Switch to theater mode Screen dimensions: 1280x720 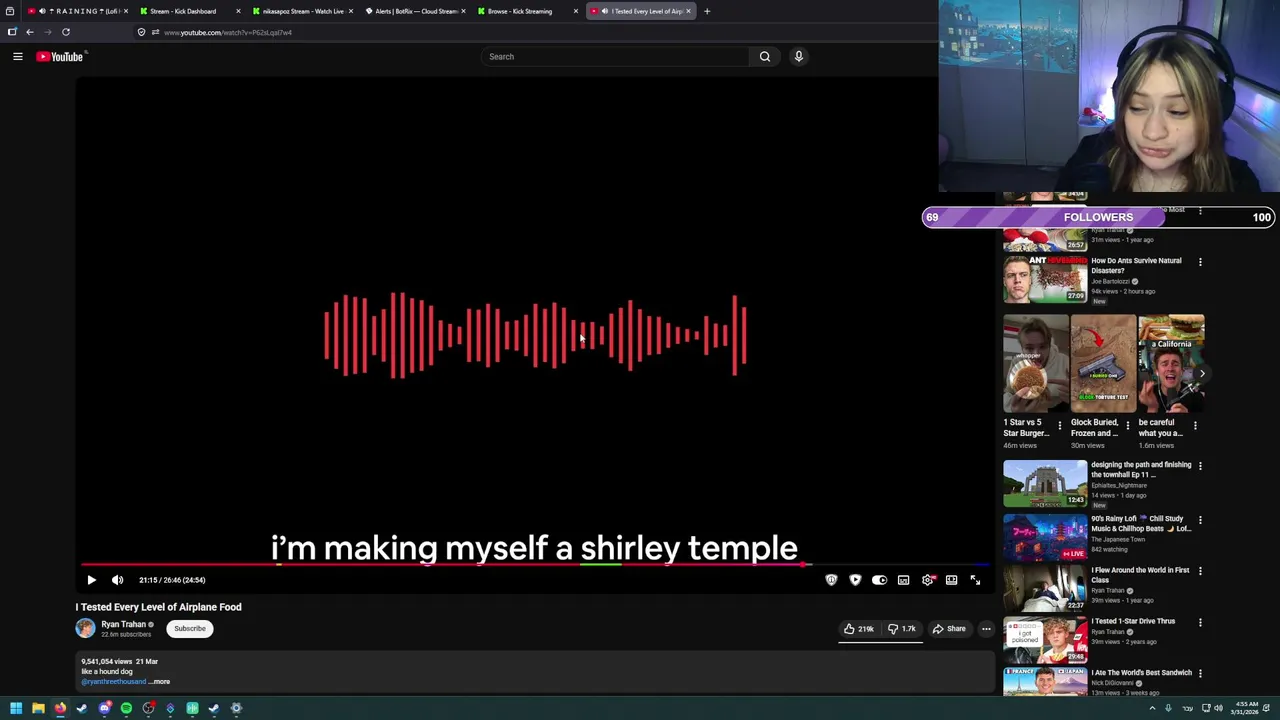pos(951,580)
